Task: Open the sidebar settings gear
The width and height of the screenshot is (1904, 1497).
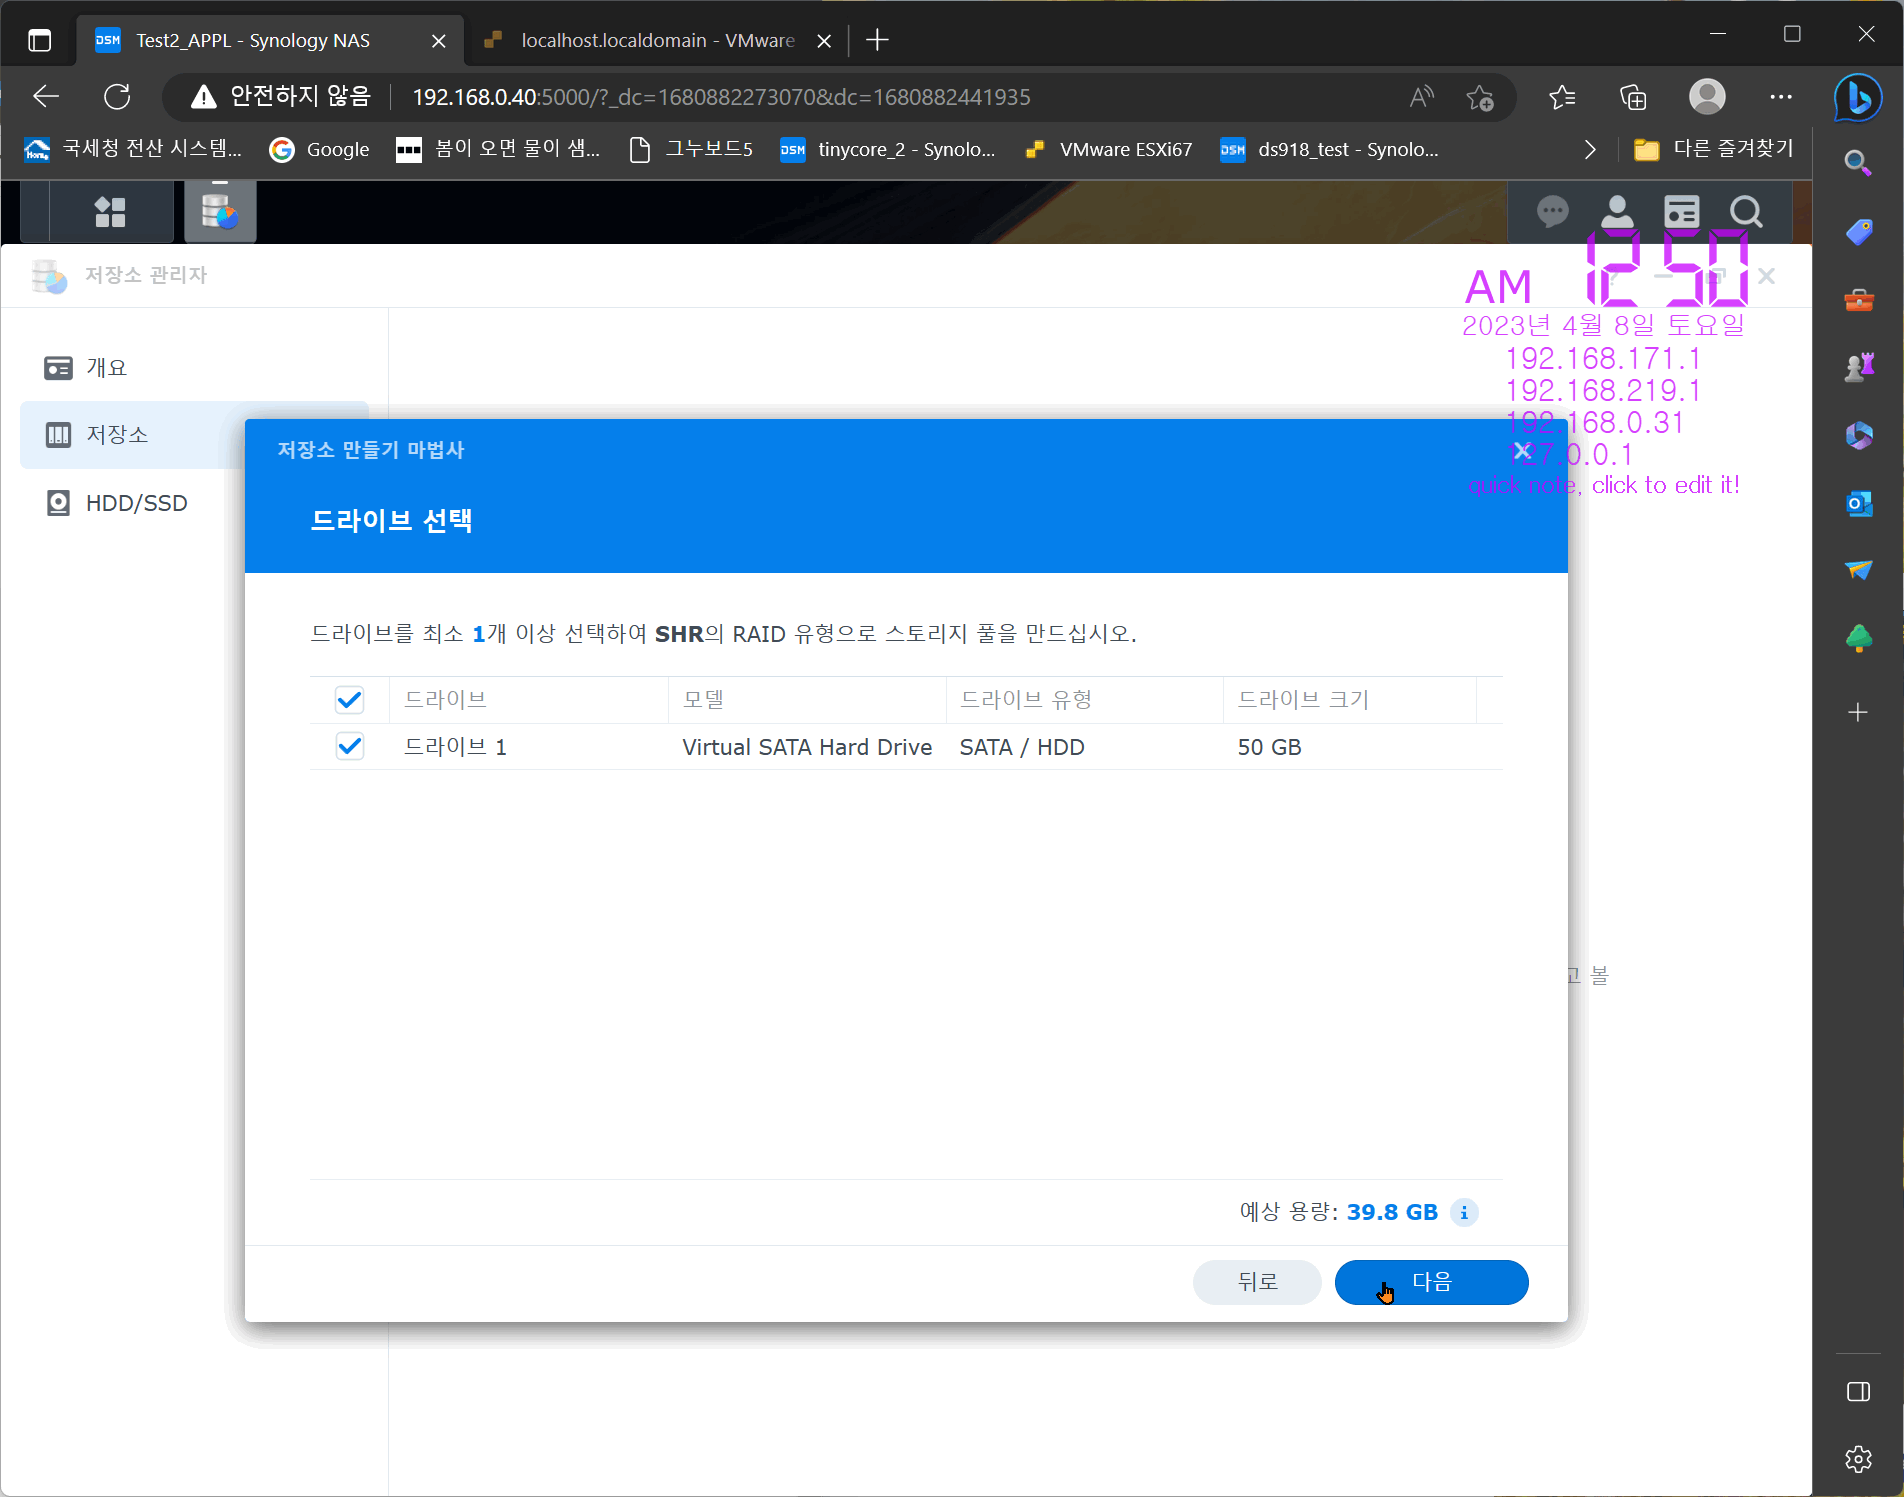Action: click(1858, 1459)
